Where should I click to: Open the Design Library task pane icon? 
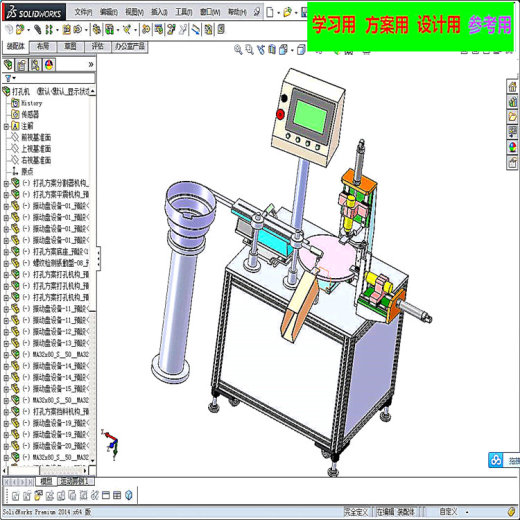512,102
